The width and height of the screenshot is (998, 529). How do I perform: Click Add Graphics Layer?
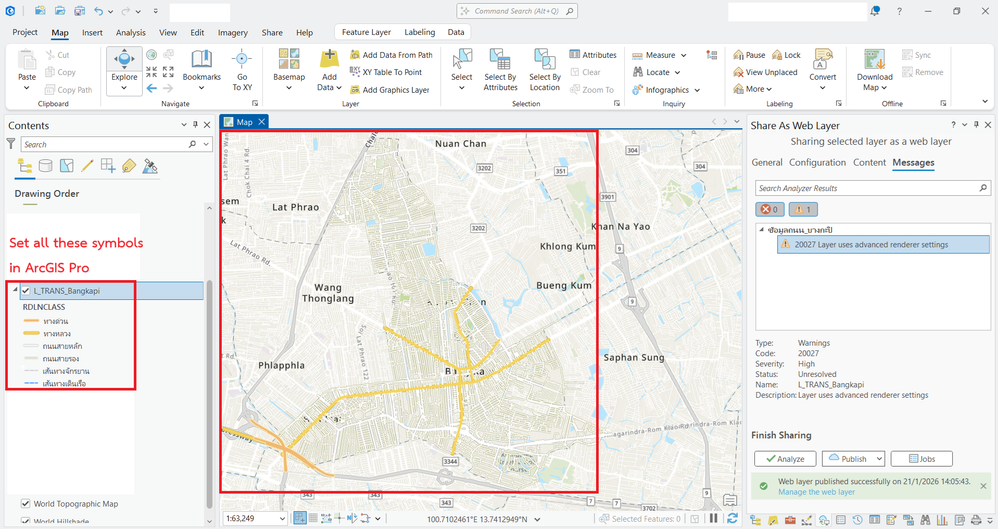coord(390,90)
